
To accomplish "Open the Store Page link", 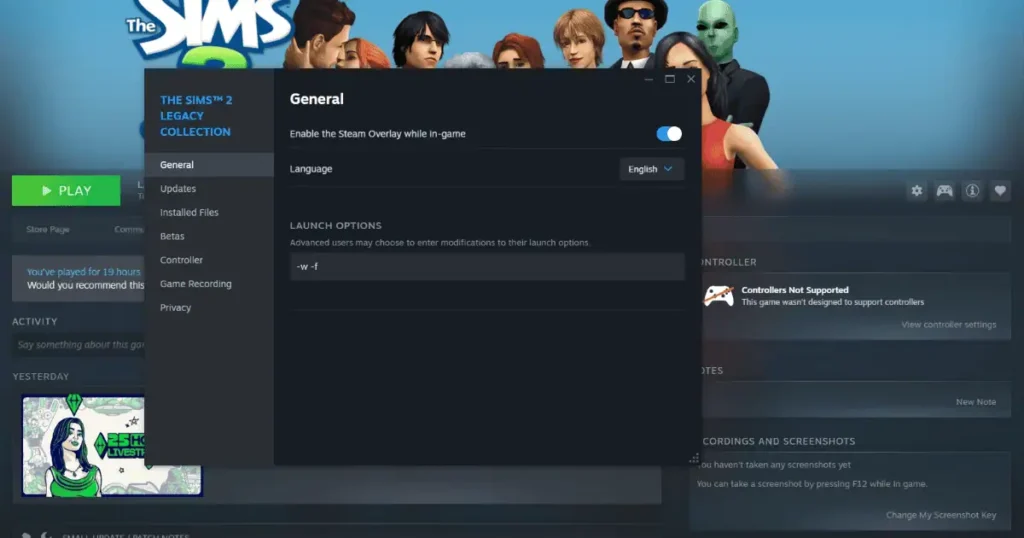I will [x=48, y=229].
